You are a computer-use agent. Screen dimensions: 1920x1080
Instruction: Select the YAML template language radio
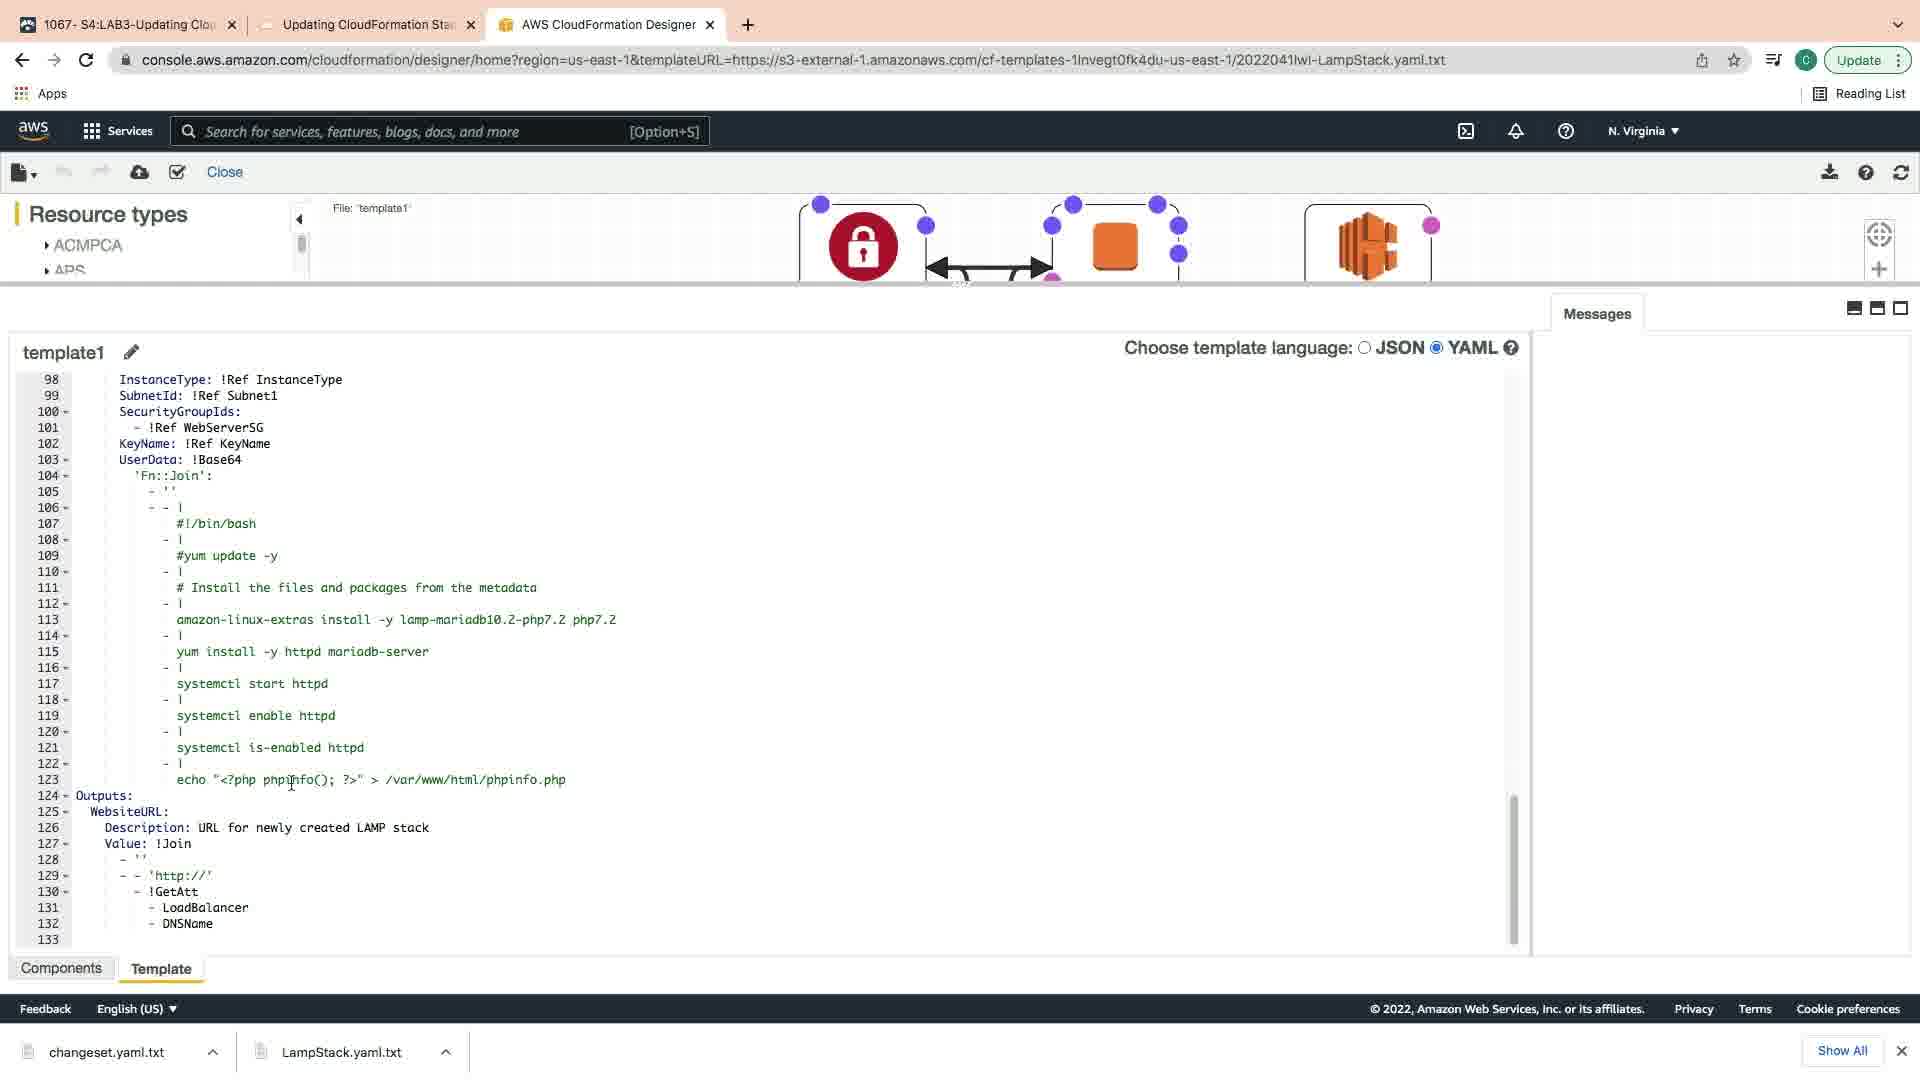1436,348
